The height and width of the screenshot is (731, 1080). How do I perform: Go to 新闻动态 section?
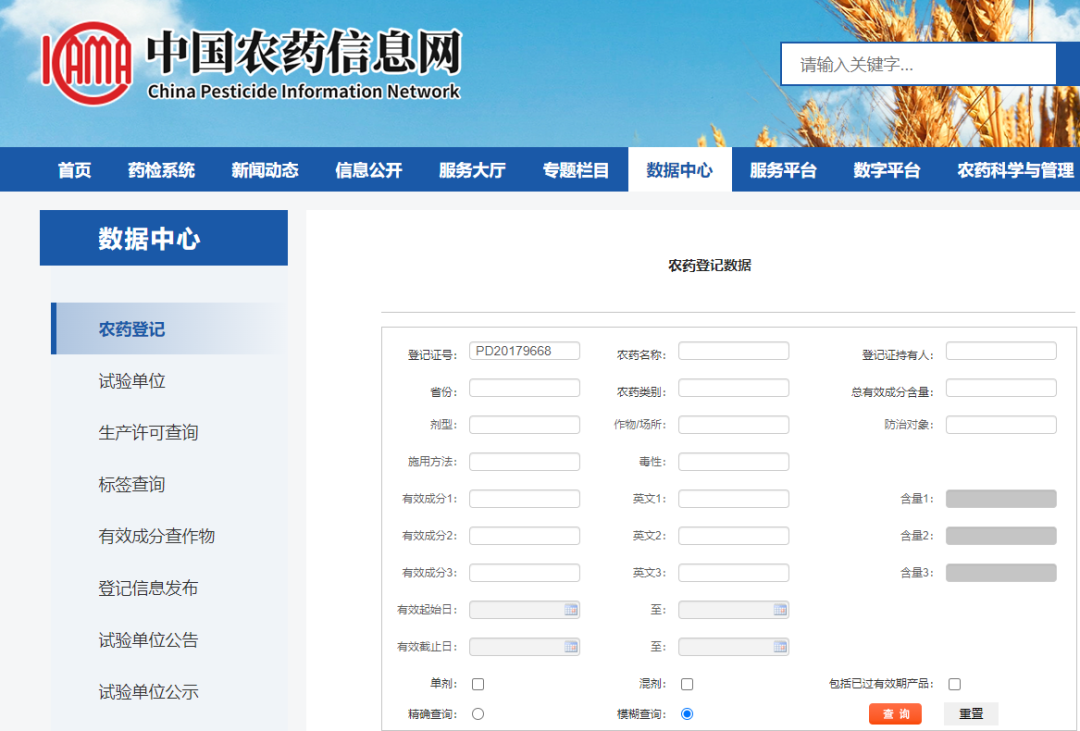pos(264,169)
